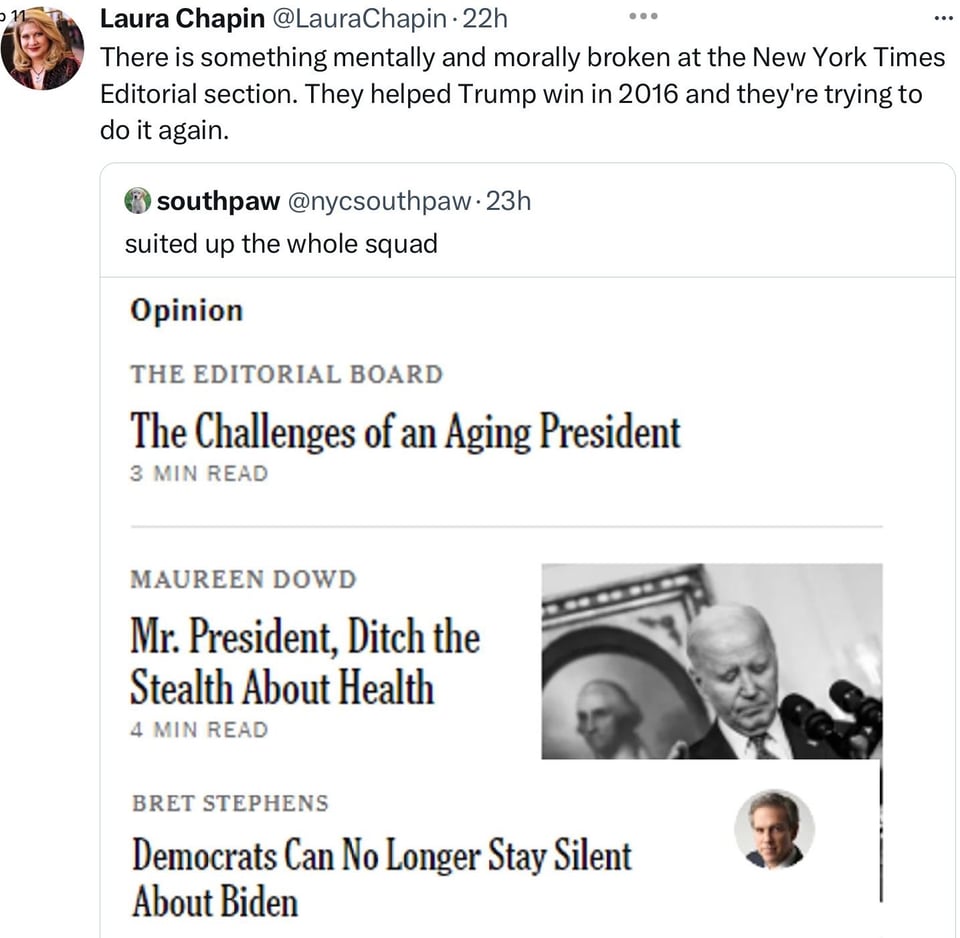This screenshot has height=938, width=960.
Task: Click 'THE EDITORIAL BOARD' byline
Action: (286, 375)
